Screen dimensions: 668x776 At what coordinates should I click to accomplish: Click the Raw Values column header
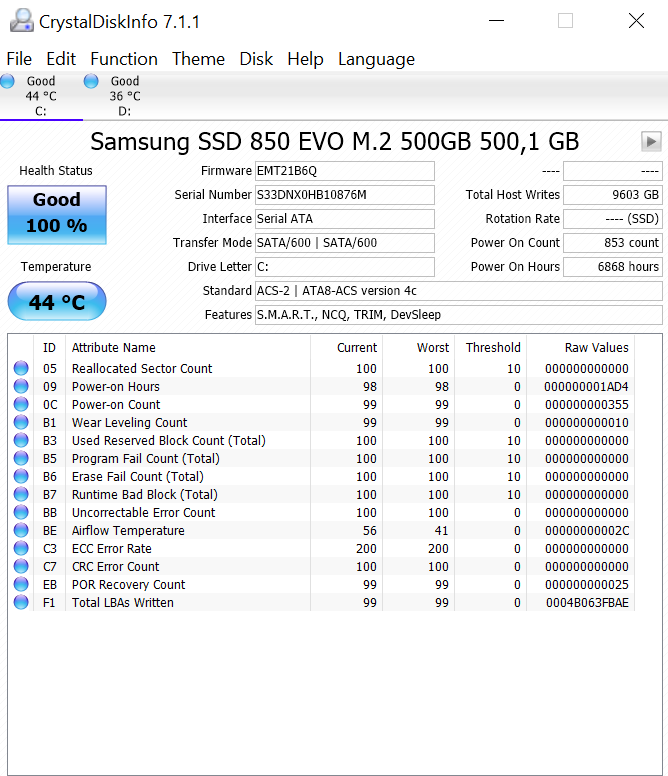580,347
